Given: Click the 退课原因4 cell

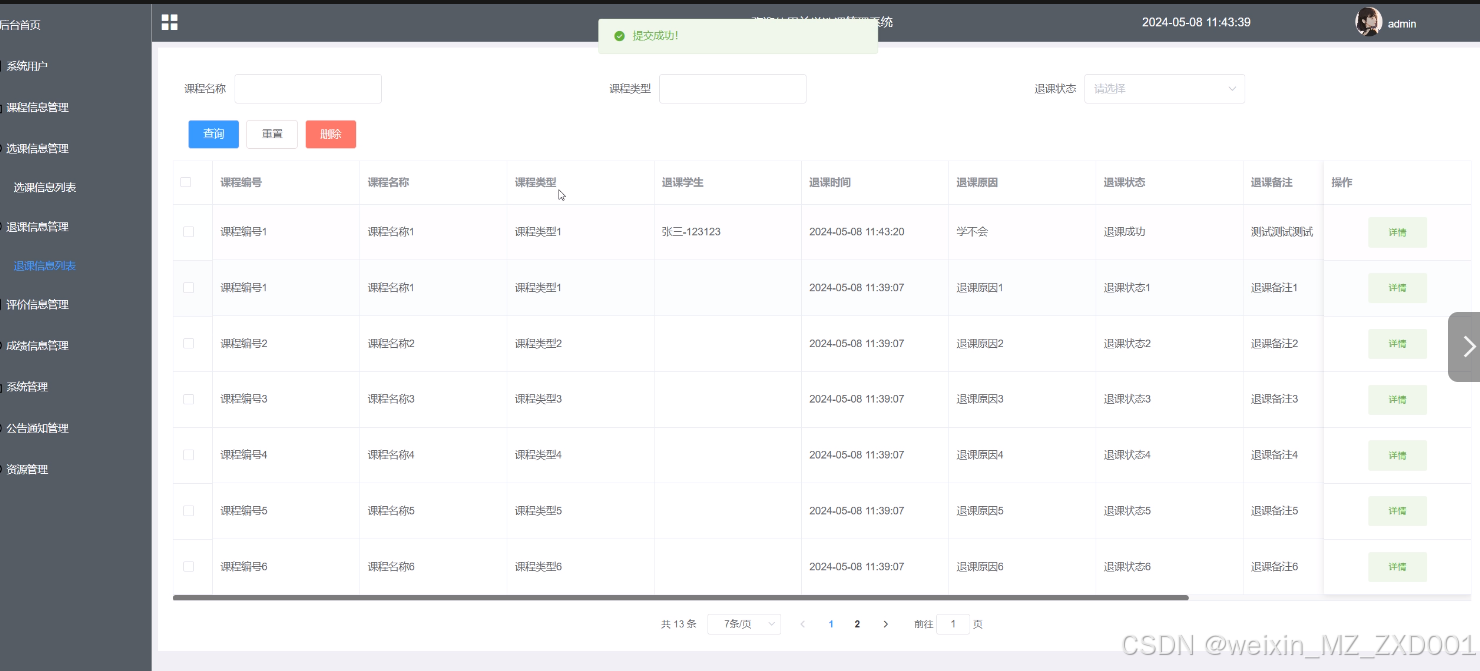Looking at the screenshot, I should coord(980,455).
